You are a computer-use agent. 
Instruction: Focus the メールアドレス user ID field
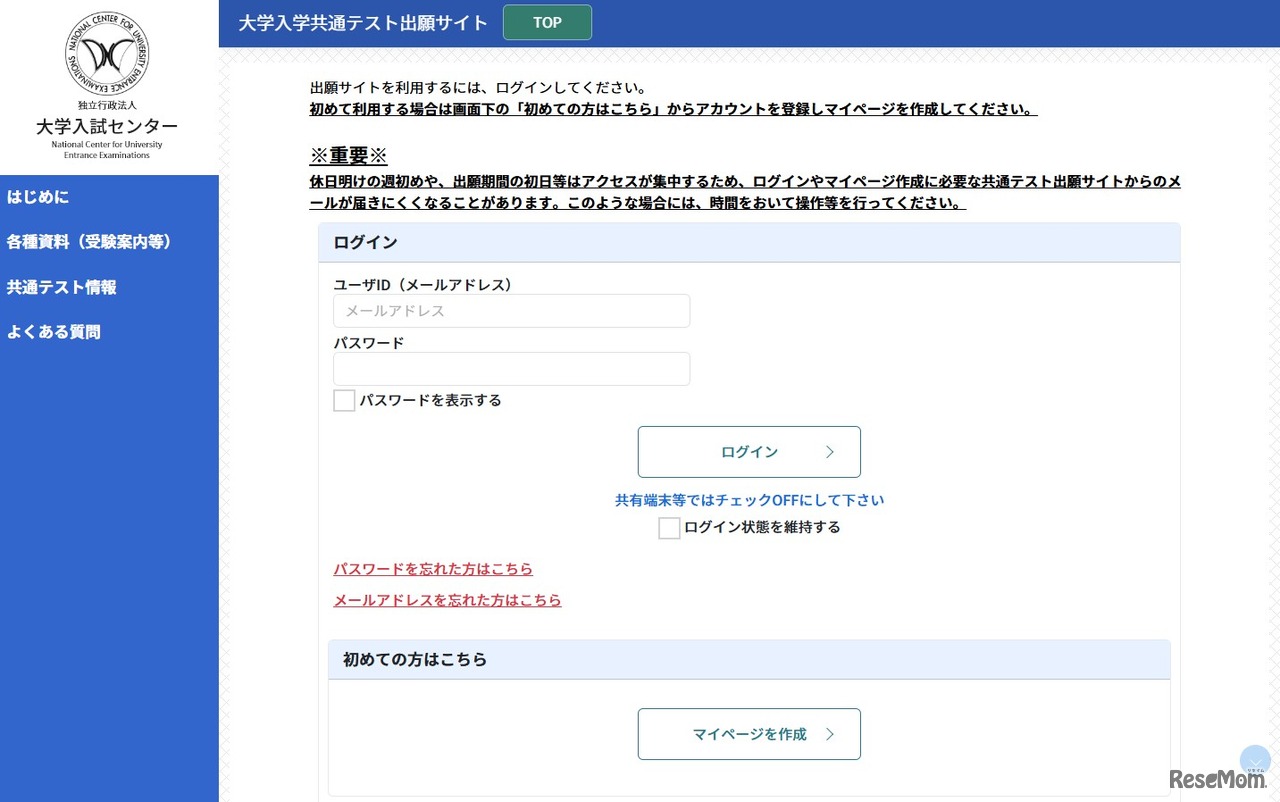(x=511, y=311)
